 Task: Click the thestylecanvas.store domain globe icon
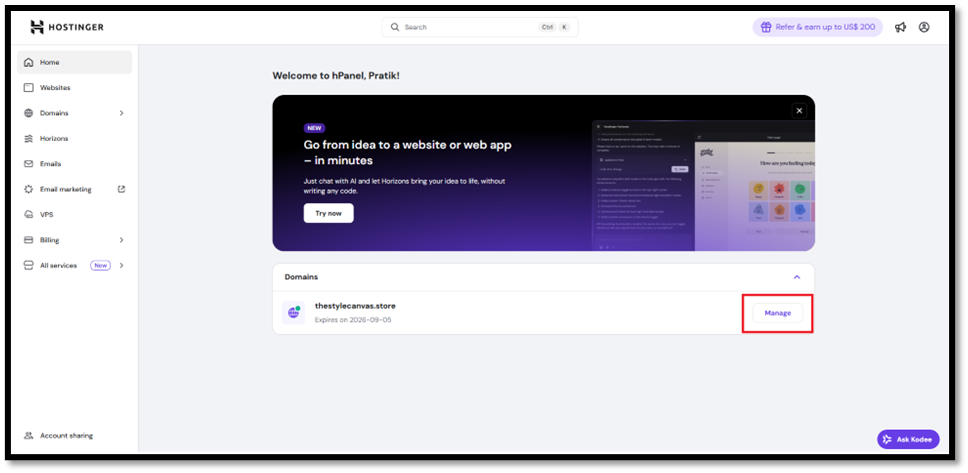tap(293, 313)
